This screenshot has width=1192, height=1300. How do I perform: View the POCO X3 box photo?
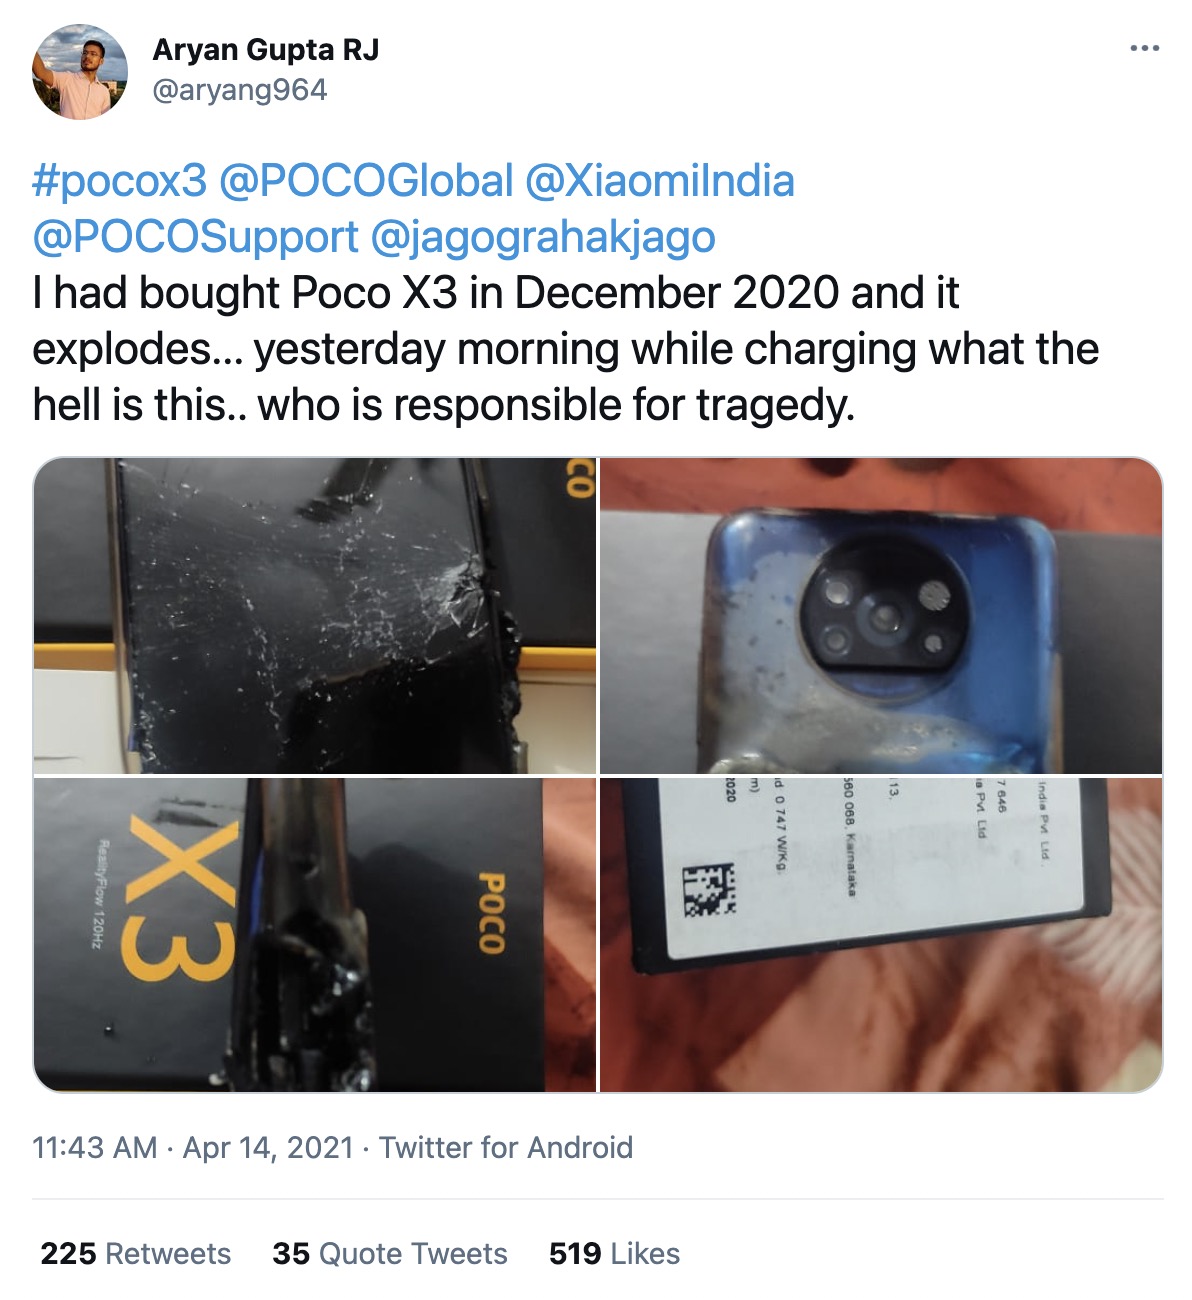coord(315,935)
